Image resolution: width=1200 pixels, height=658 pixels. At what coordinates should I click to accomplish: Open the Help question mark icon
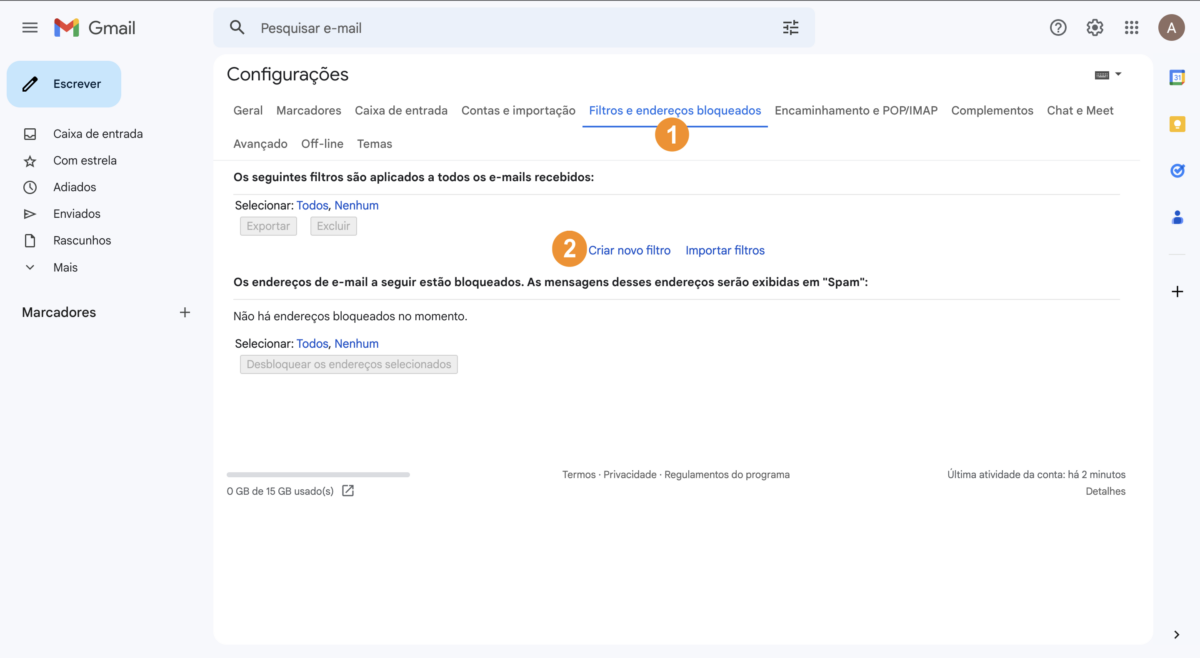tap(1058, 28)
